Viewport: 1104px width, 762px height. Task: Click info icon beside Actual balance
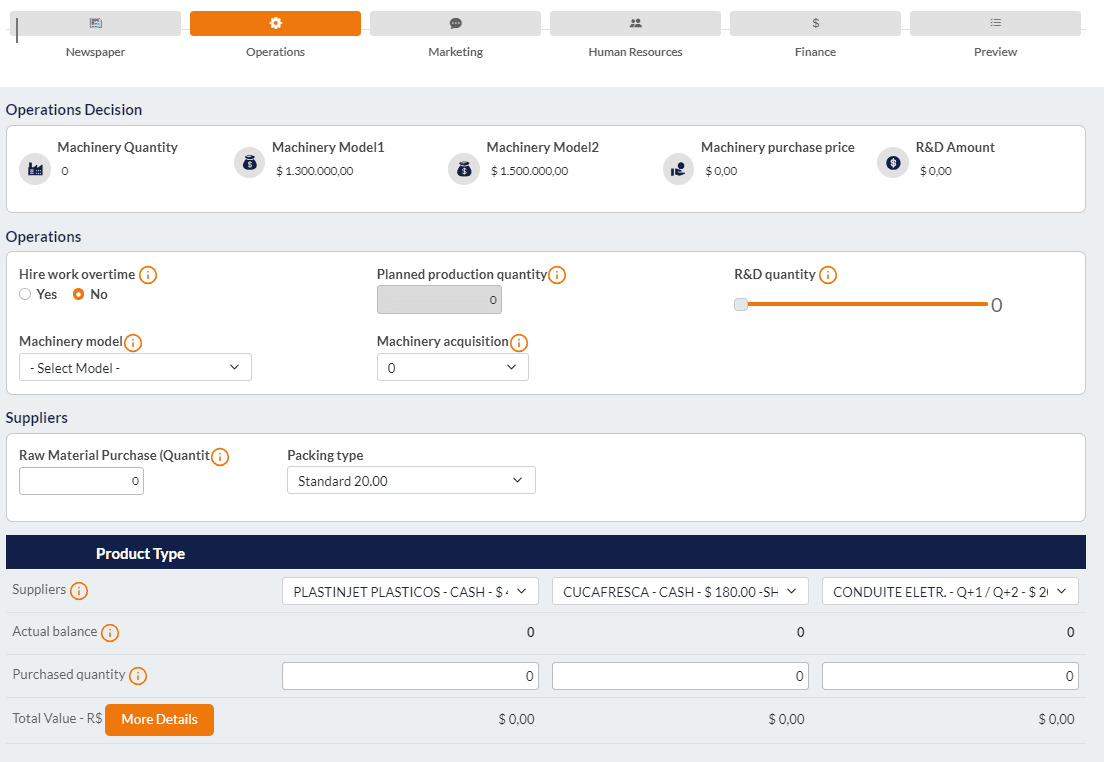(110, 633)
